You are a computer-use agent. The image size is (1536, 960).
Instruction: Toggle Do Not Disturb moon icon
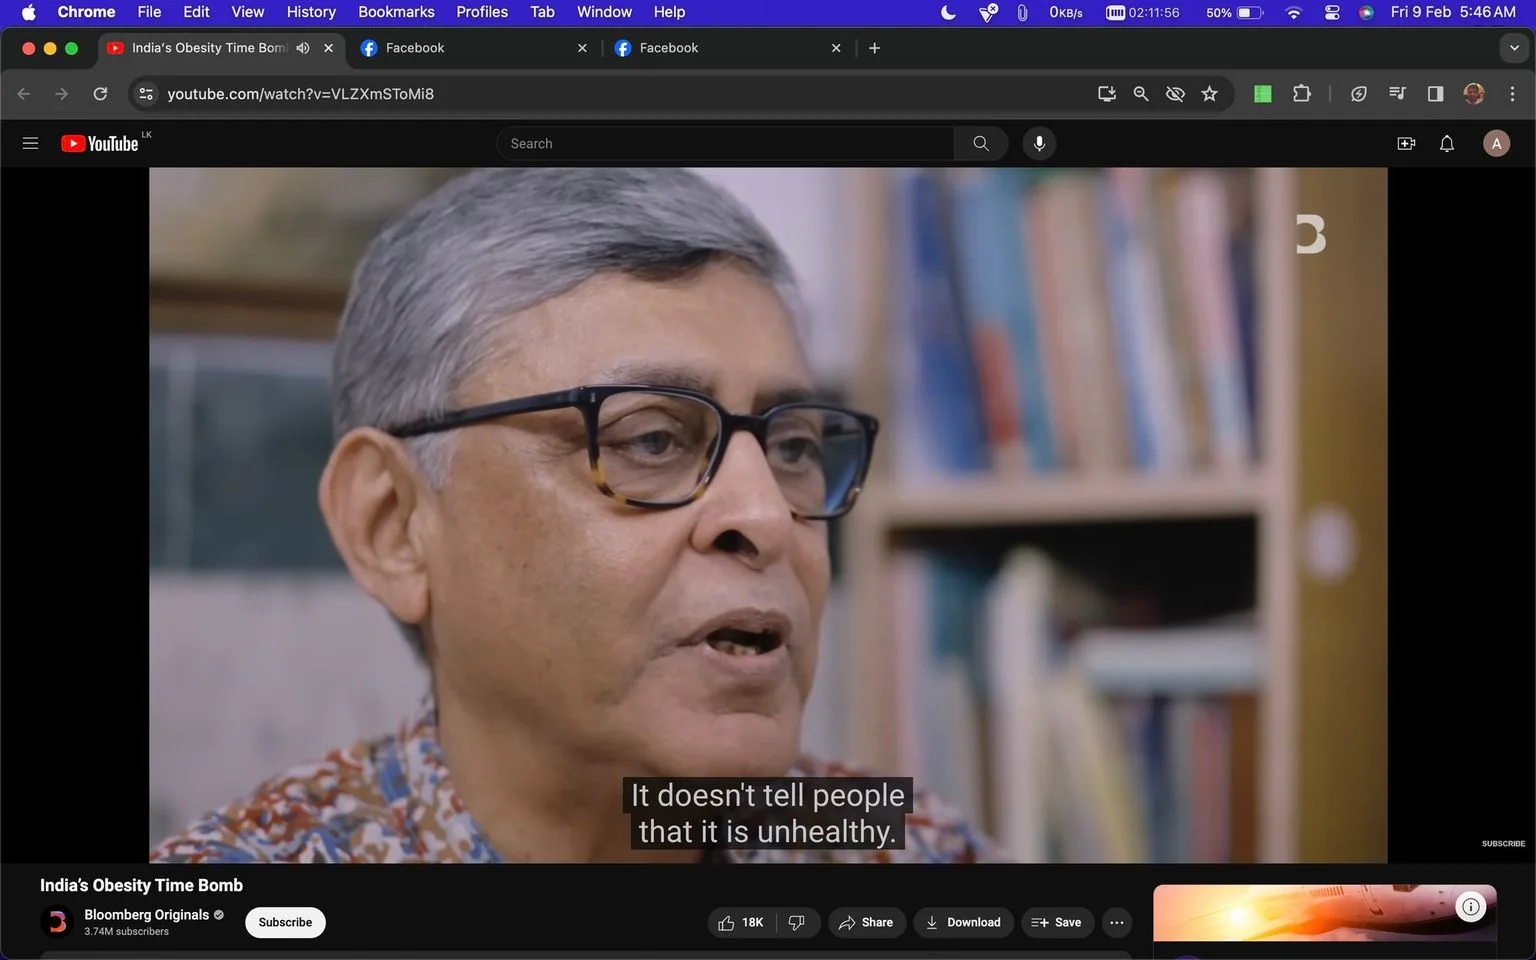point(948,12)
